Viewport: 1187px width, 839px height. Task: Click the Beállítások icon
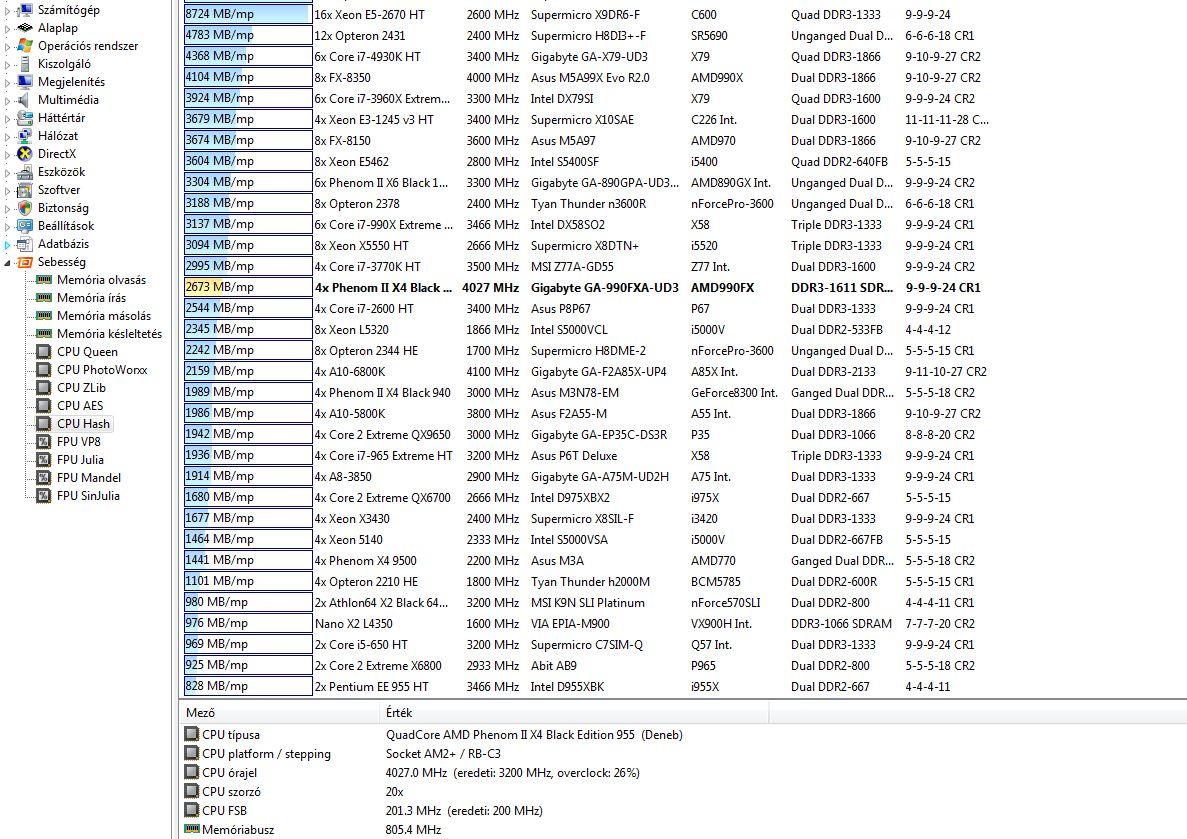25,226
